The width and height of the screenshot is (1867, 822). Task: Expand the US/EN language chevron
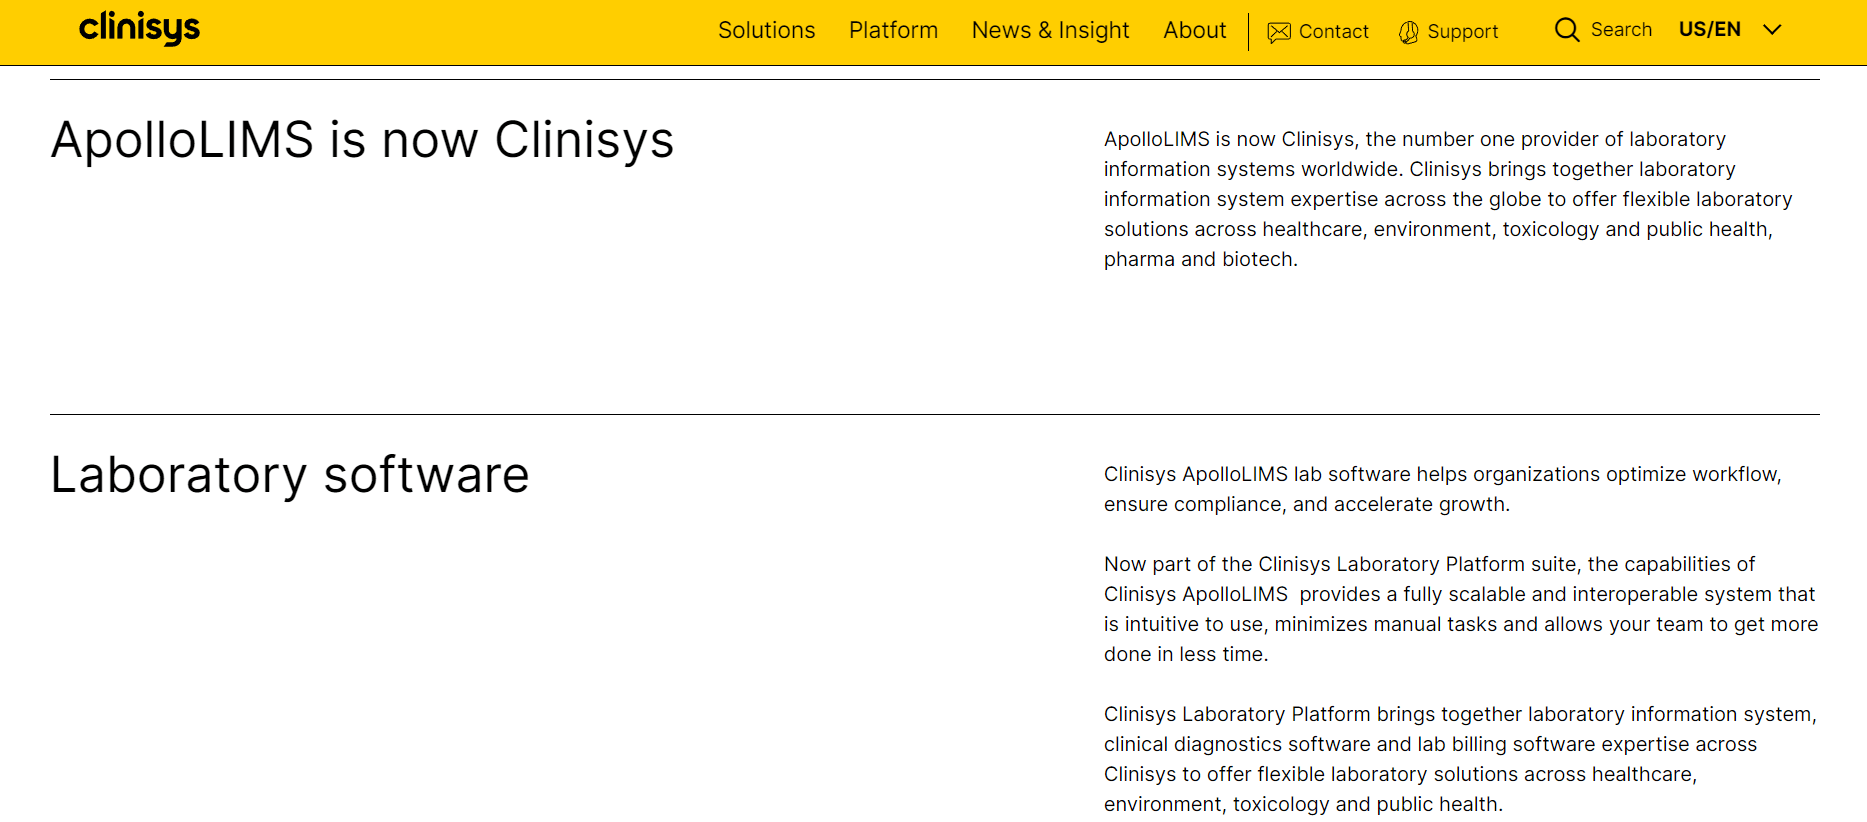(x=1772, y=30)
